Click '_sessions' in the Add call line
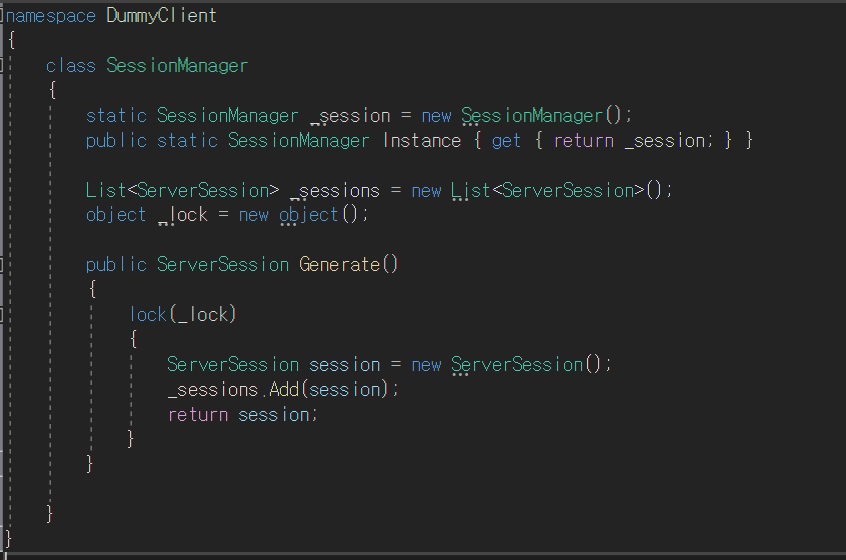This screenshot has width=846, height=560. click(x=213, y=390)
